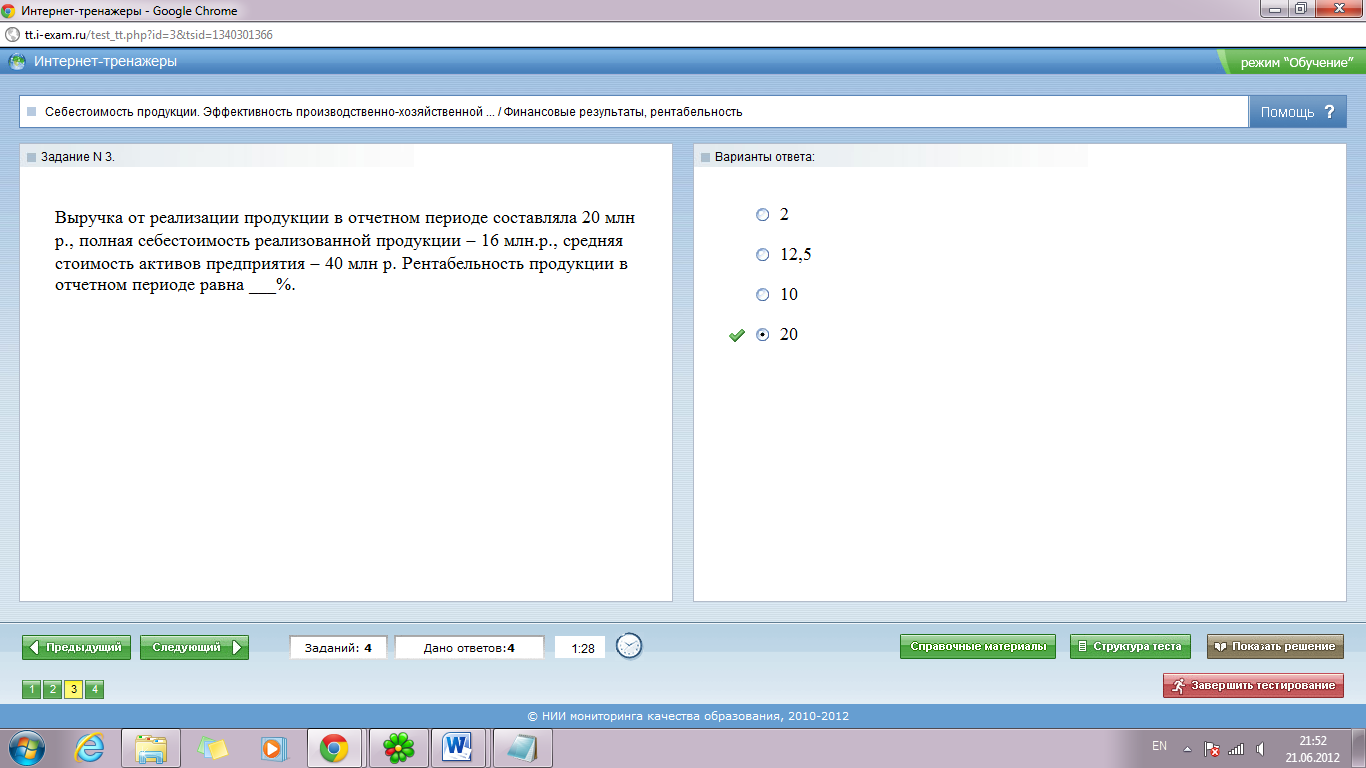Jump to question 4
1366x768 pixels.
tap(94, 689)
